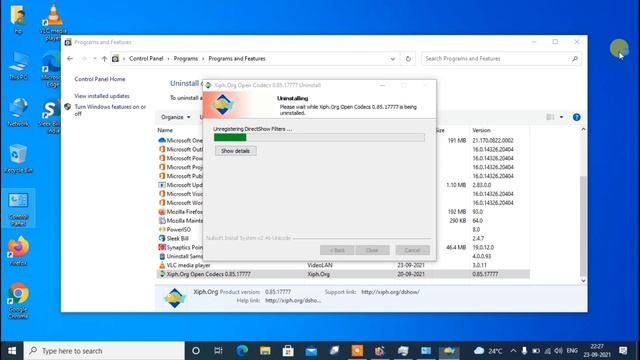Viewport: 640px width, 360px height.
Task: Open the Microsoft Edge desktop shortcut
Action: click(x=52, y=69)
